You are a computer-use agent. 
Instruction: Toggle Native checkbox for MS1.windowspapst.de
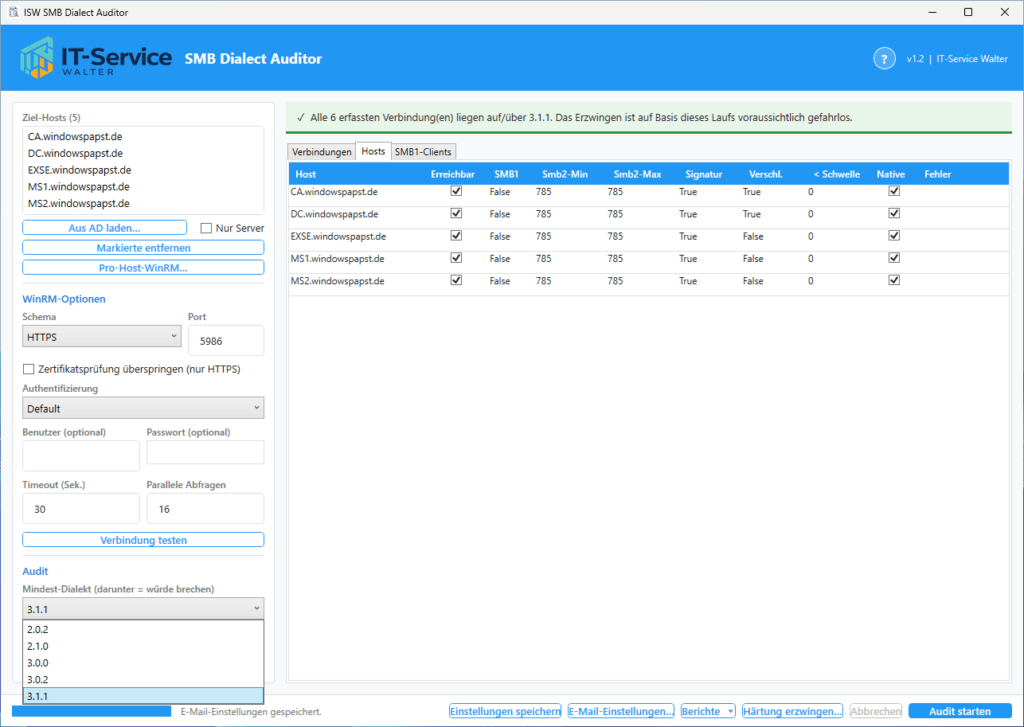click(x=894, y=258)
